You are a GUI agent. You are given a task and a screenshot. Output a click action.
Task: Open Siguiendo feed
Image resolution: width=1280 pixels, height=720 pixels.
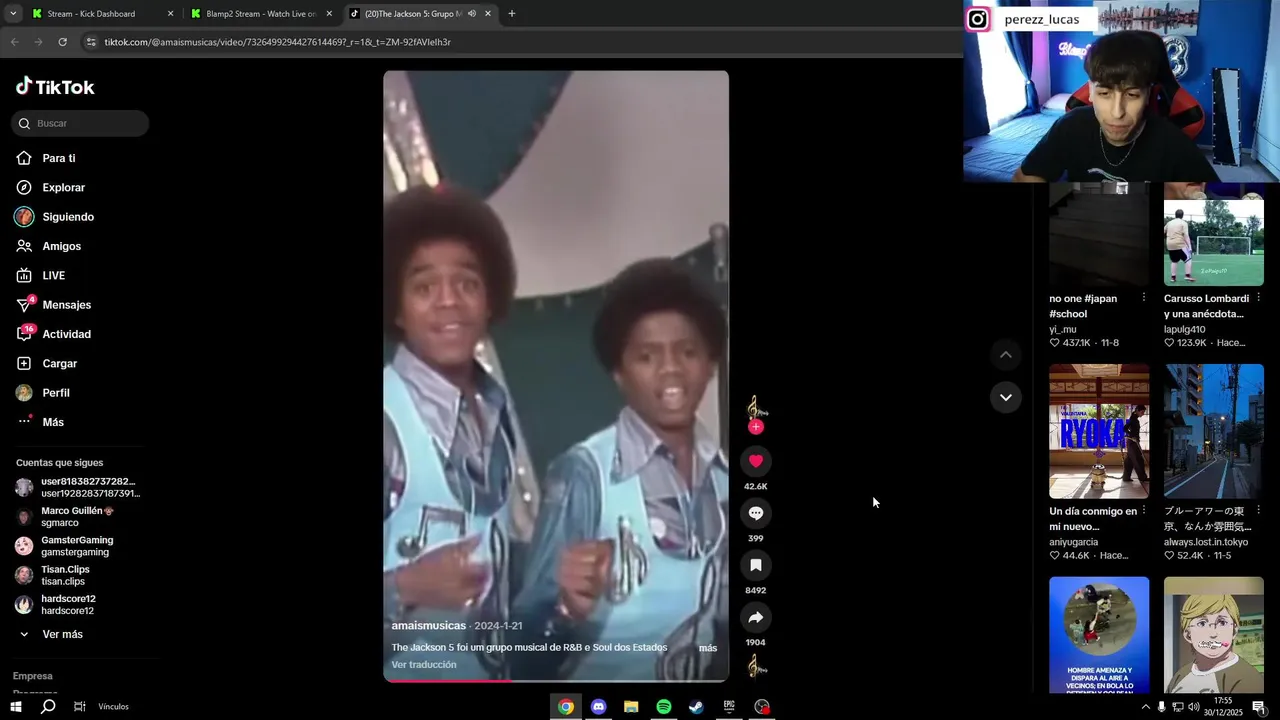(68, 217)
